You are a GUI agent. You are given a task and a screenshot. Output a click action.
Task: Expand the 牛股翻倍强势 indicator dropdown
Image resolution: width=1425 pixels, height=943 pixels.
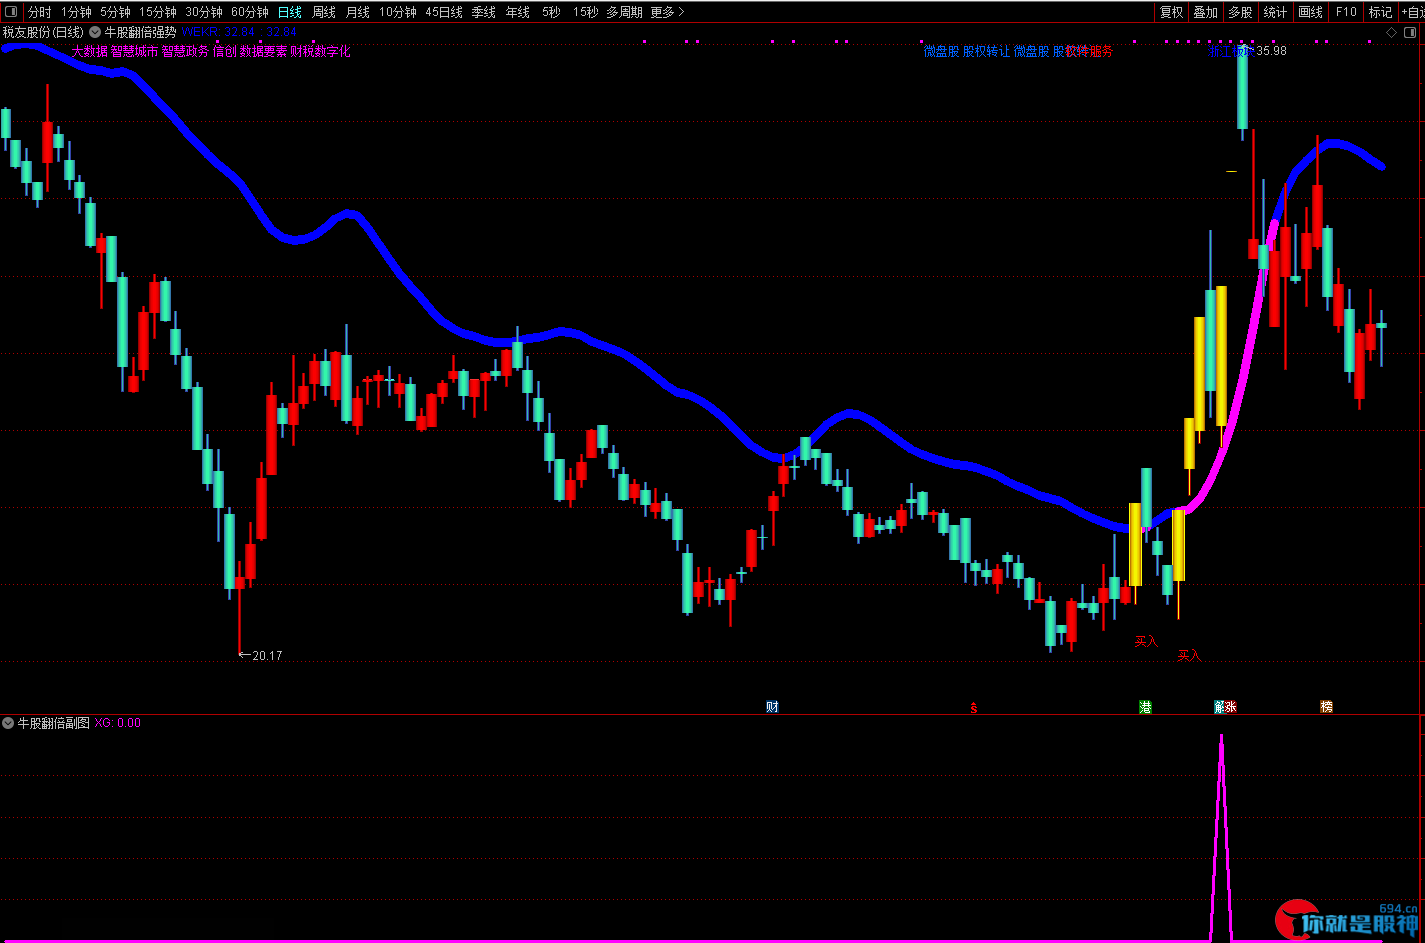click(95, 32)
